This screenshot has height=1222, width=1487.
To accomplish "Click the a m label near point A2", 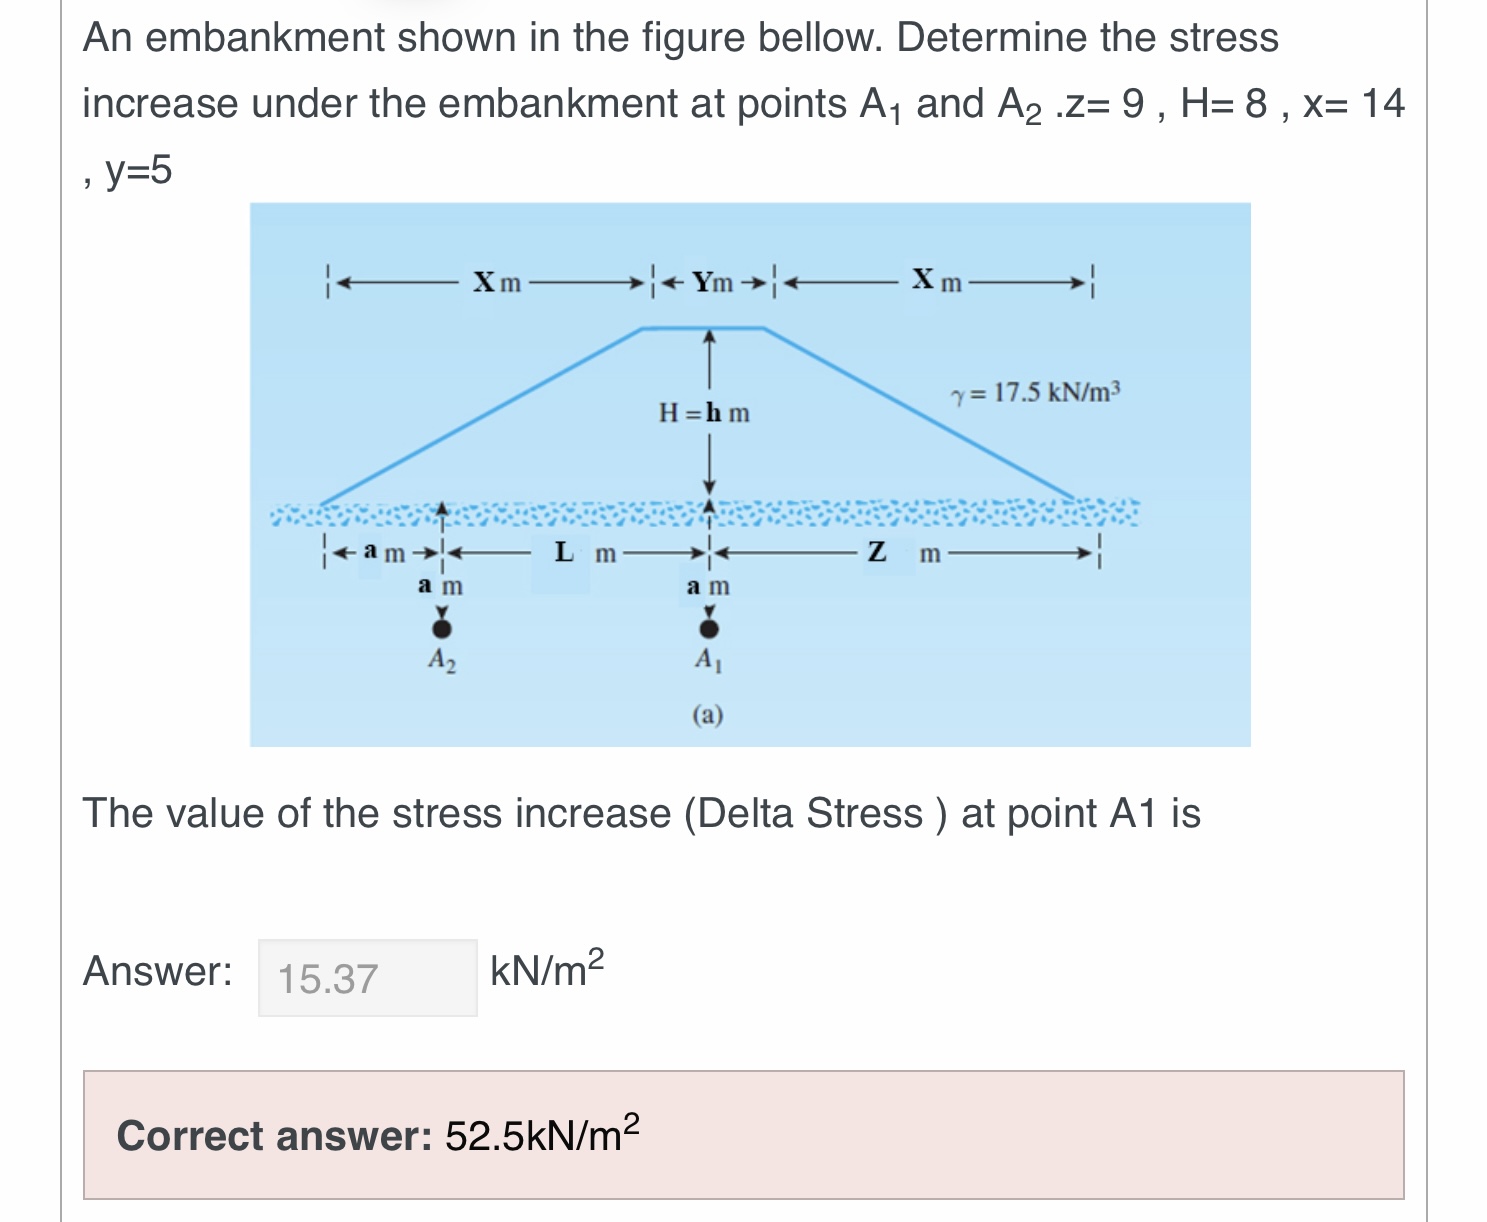I will [x=440, y=588].
